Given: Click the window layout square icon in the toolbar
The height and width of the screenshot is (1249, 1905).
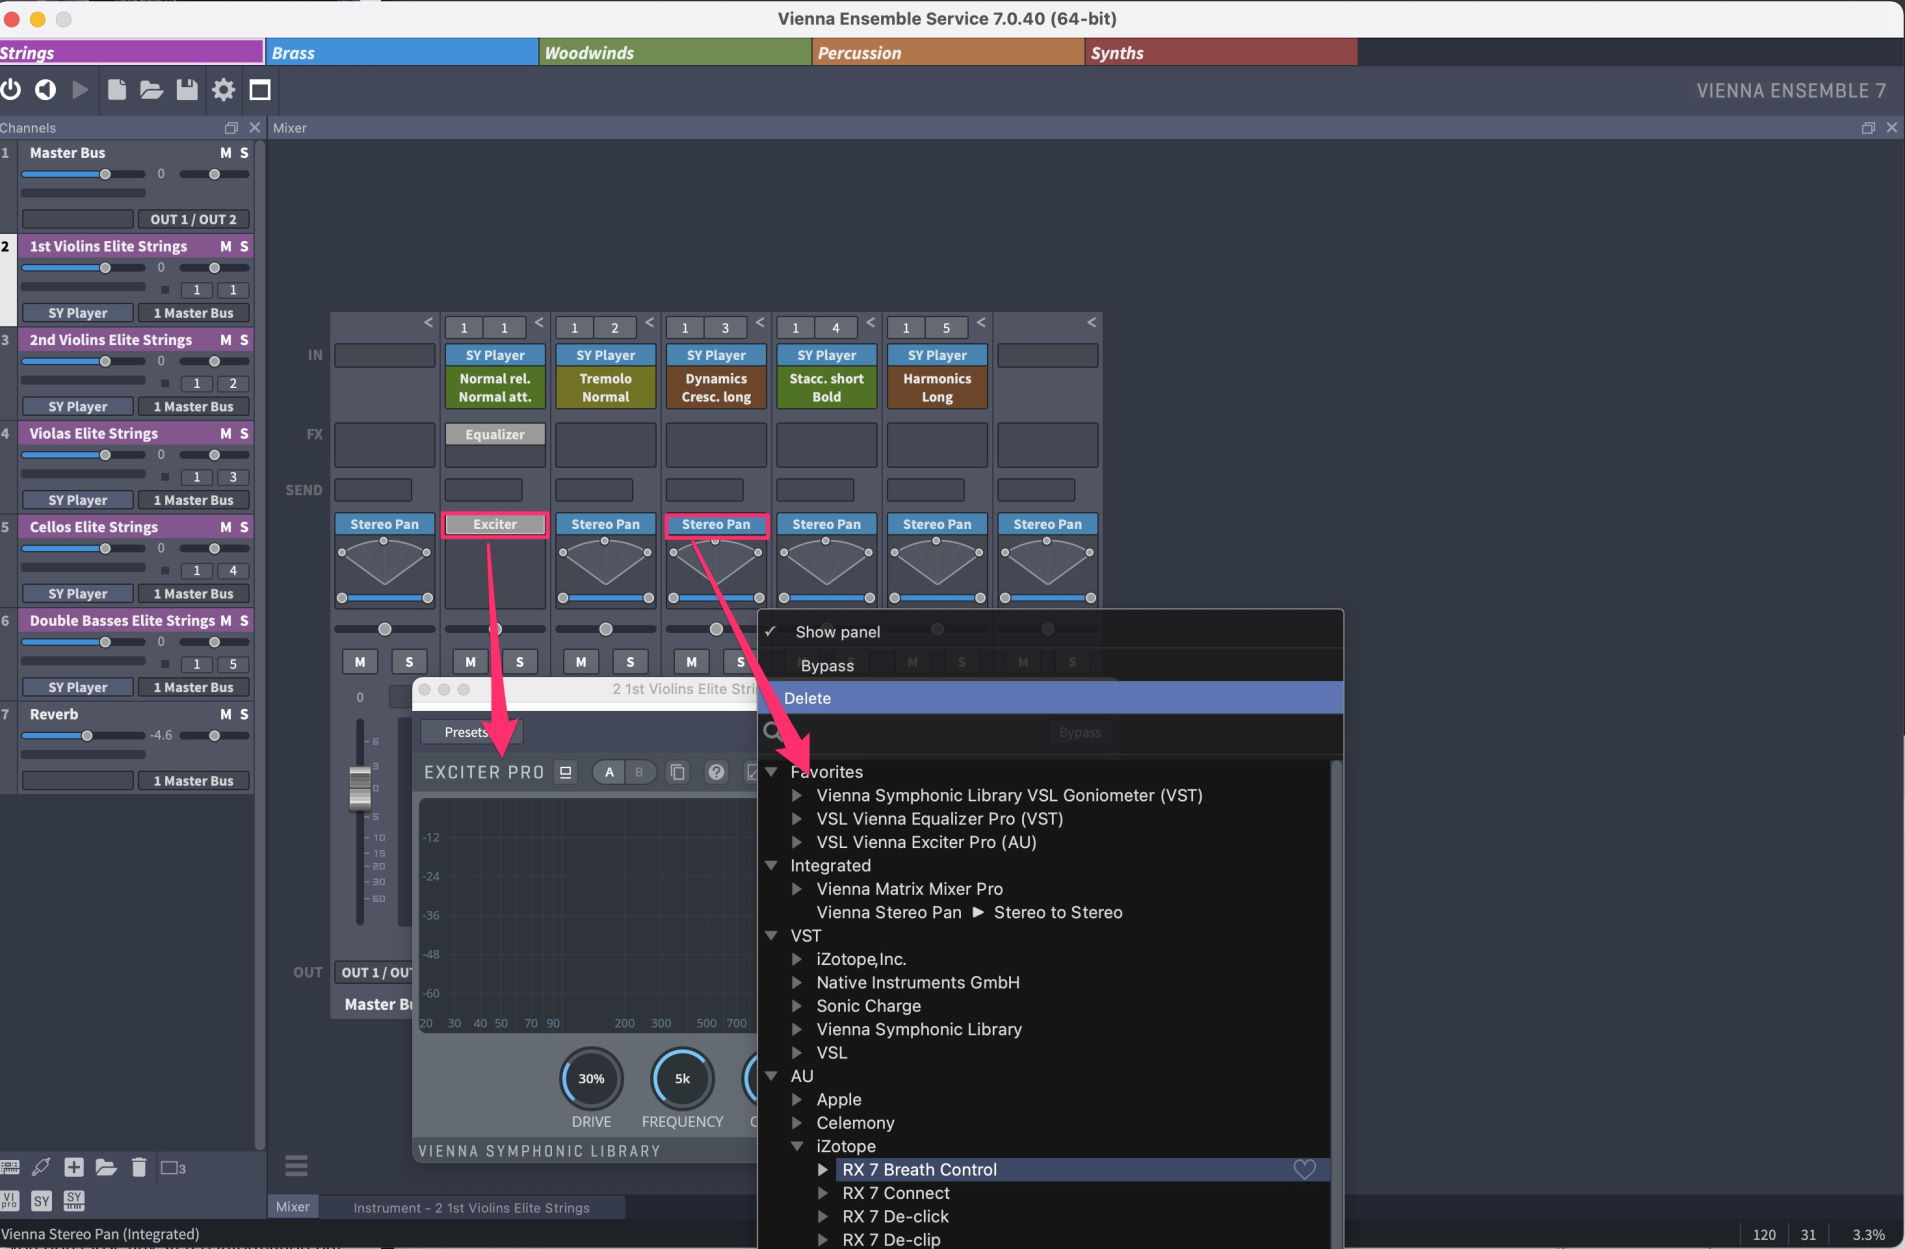Looking at the screenshot, I should 260,90.
